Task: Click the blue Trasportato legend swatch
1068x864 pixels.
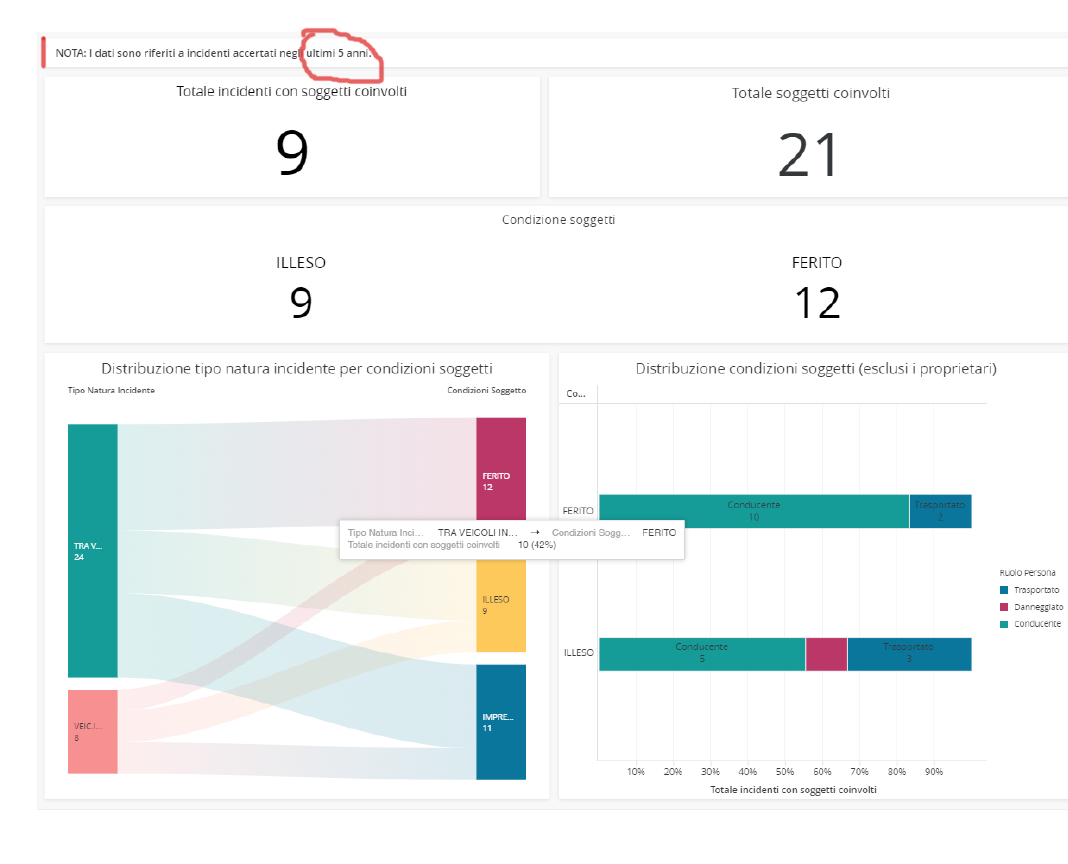Action: (x=1005, y=590)
